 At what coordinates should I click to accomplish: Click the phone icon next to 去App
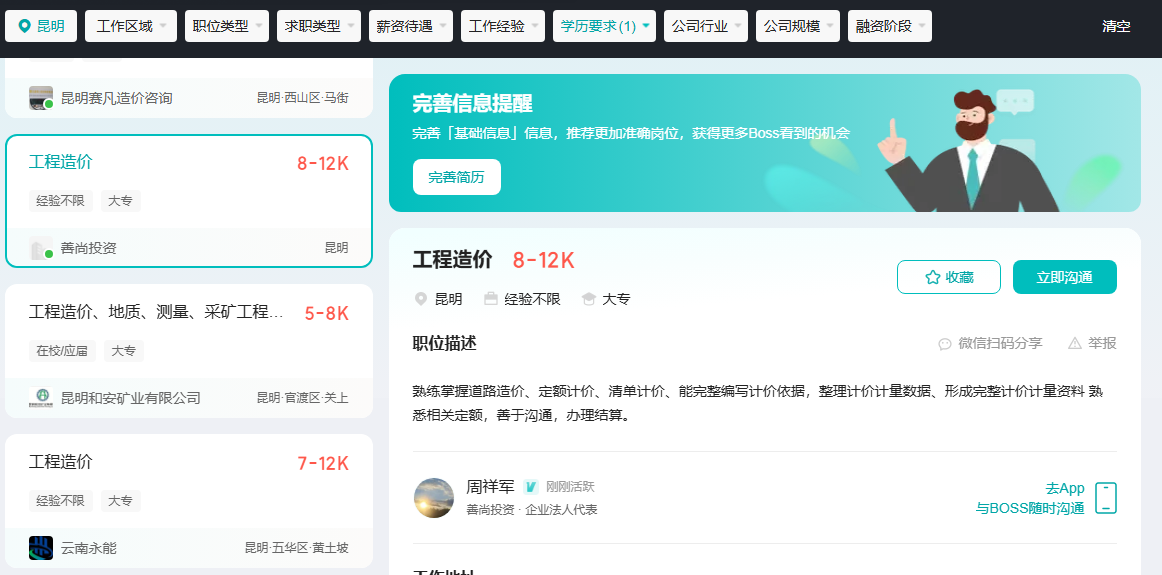point(1105,498)
